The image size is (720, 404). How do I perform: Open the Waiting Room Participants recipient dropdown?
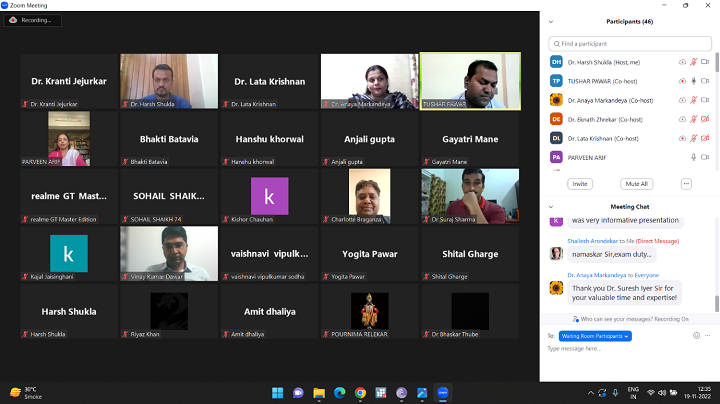coord(595,336)
